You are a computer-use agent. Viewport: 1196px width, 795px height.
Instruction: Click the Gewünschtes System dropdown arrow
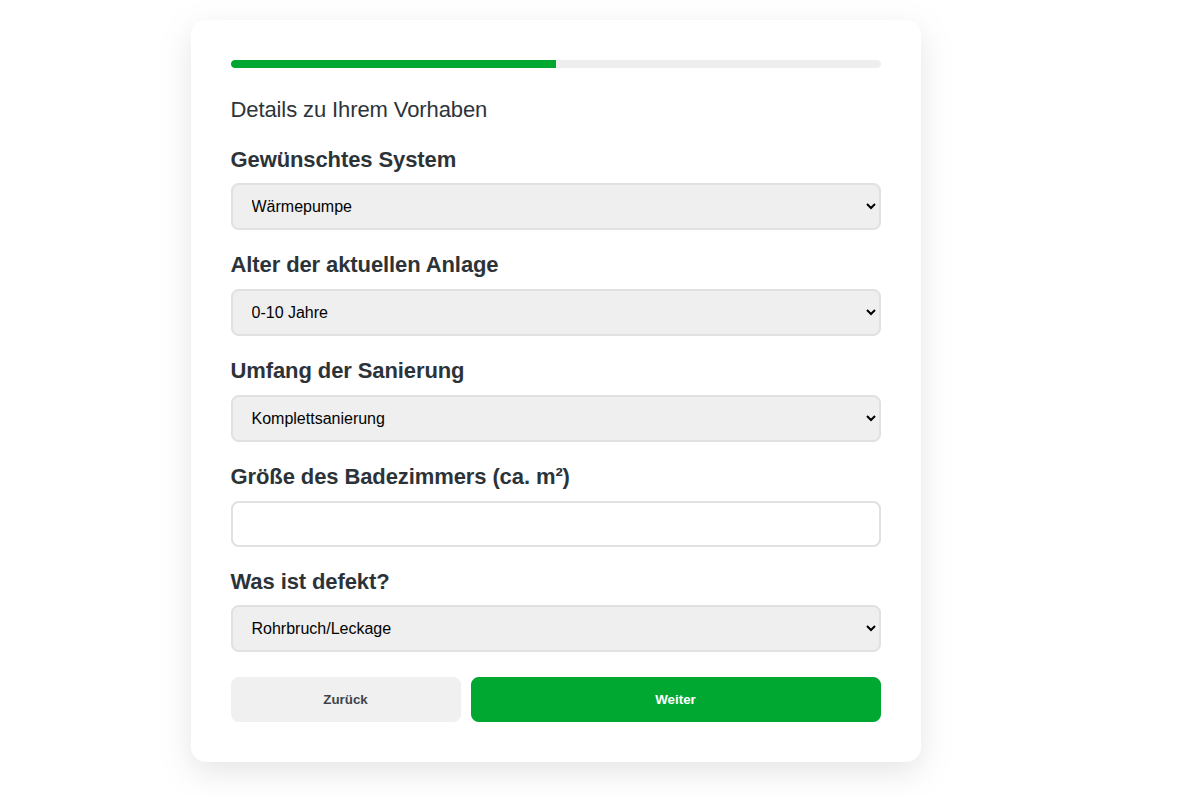pos(870,207)
